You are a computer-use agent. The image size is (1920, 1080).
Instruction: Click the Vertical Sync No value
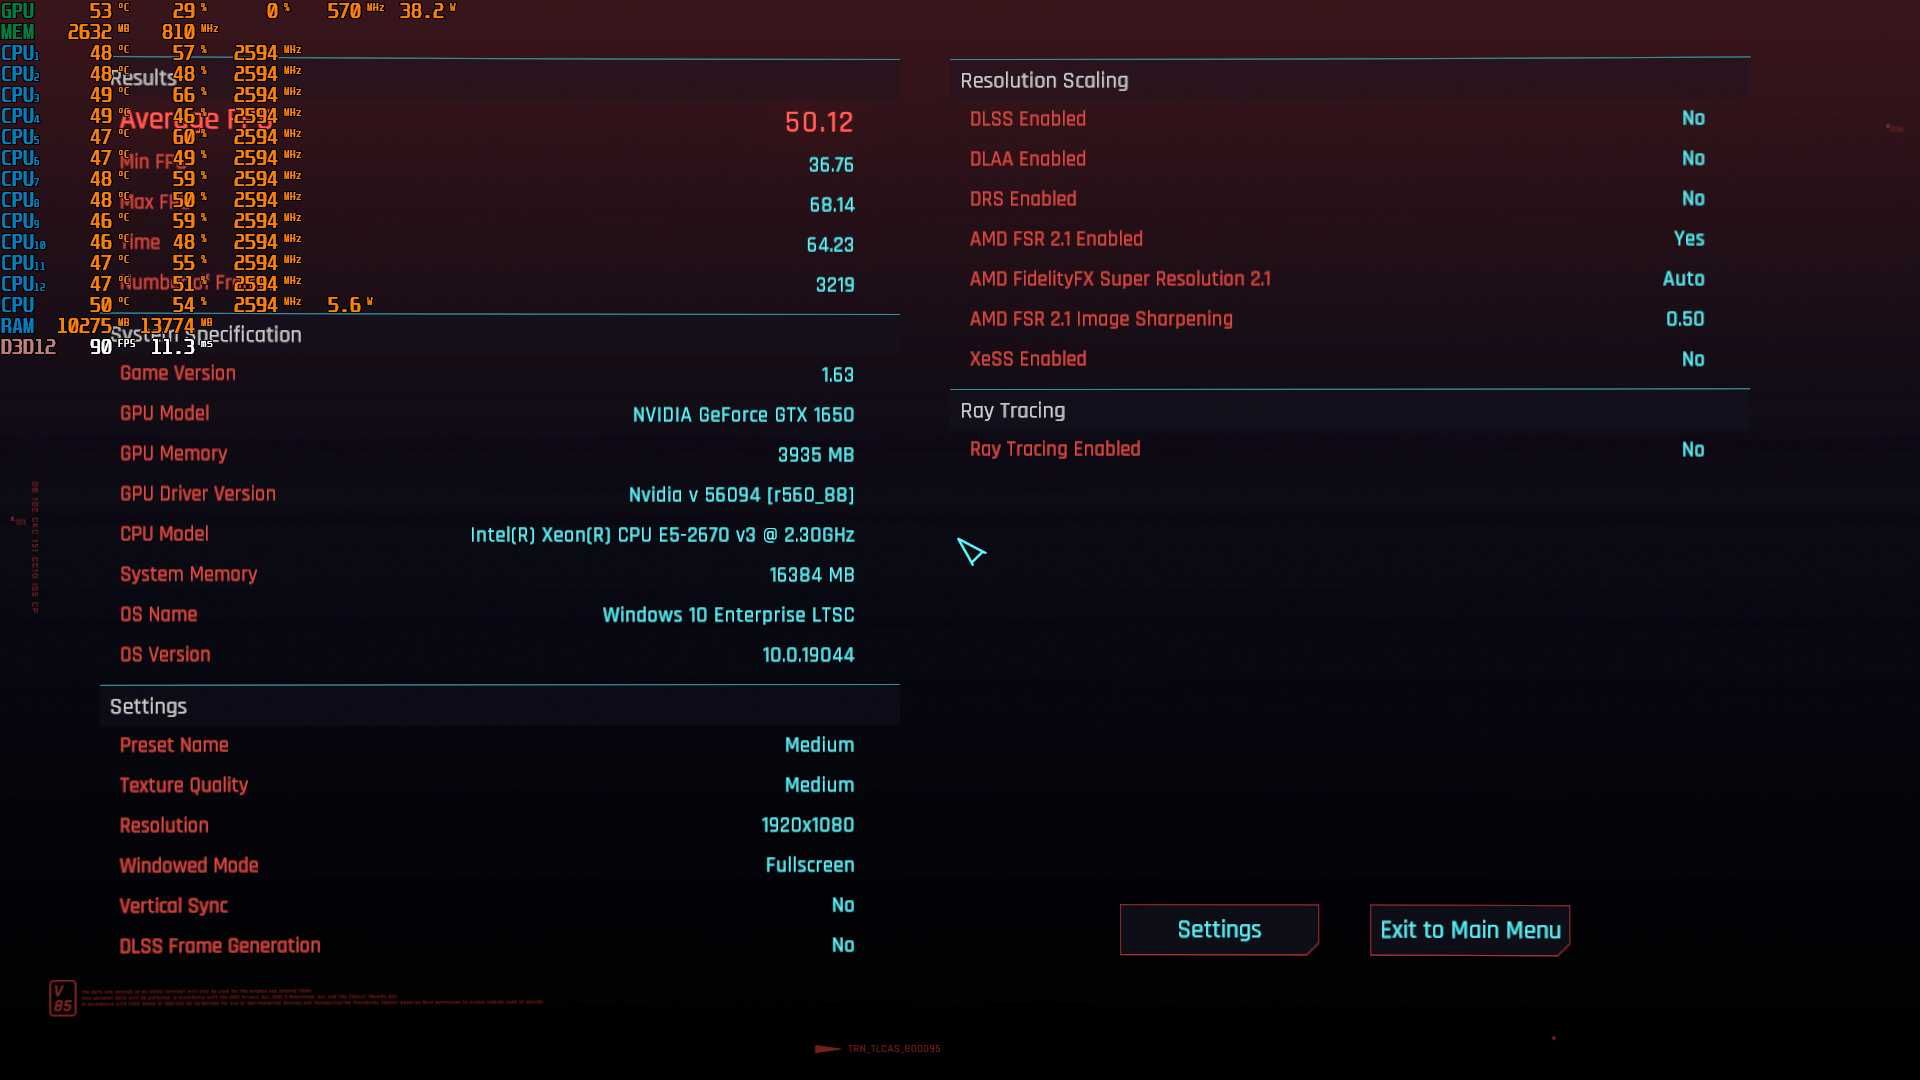pyautogui.click(x=843, y=905)
